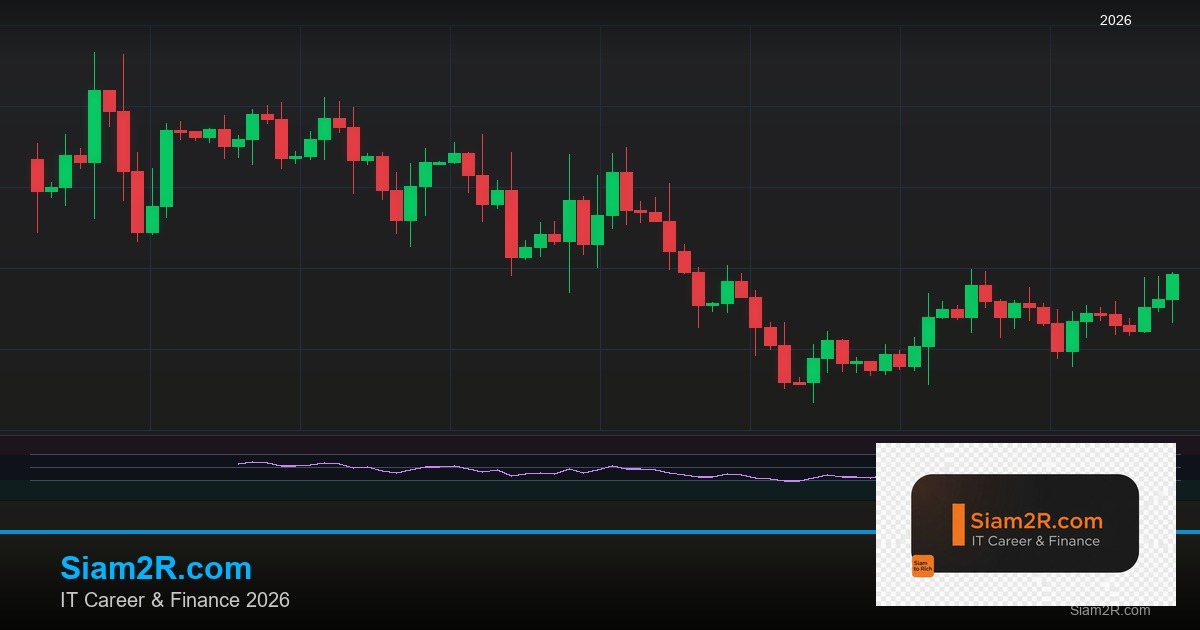Screen dimensions: 1200x630
Task: Select the tallest green candle near left
Action: 94,126
